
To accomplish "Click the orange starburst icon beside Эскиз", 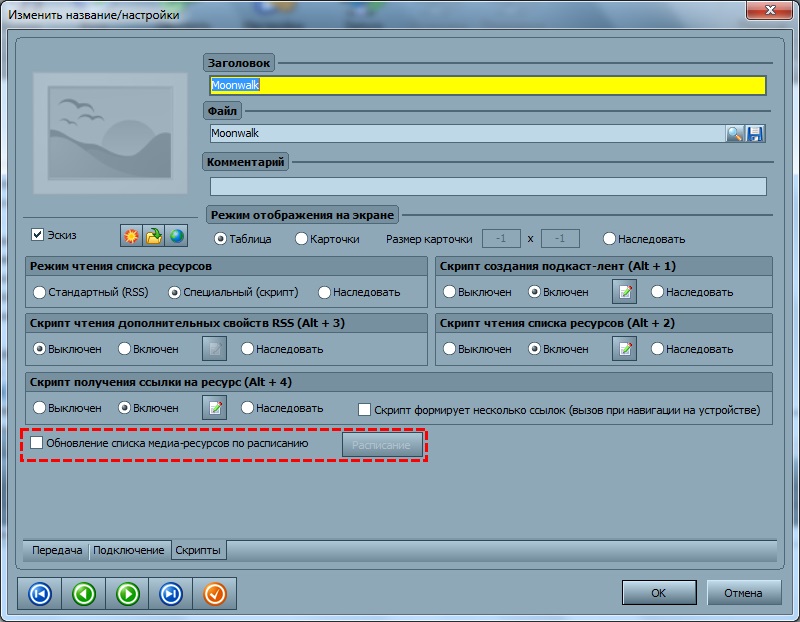I will tap(130, 236).
